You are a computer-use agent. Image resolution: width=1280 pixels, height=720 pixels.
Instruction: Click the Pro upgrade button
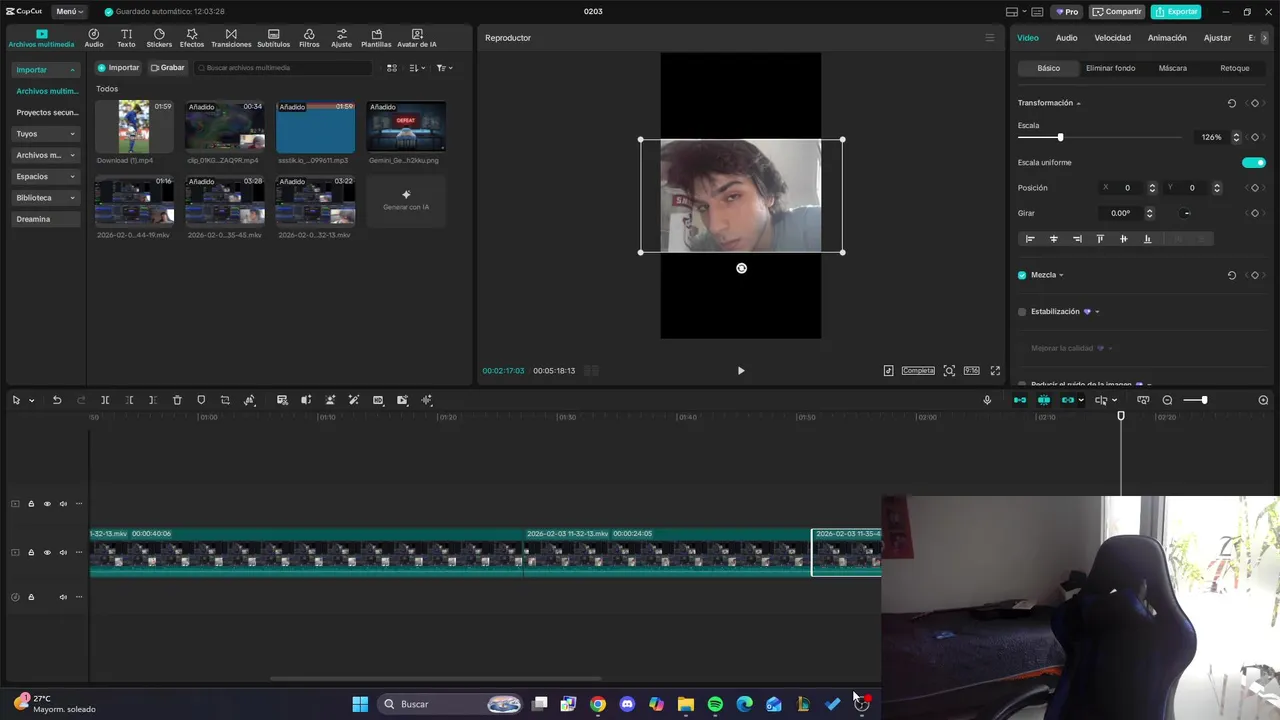(1066, 12)
